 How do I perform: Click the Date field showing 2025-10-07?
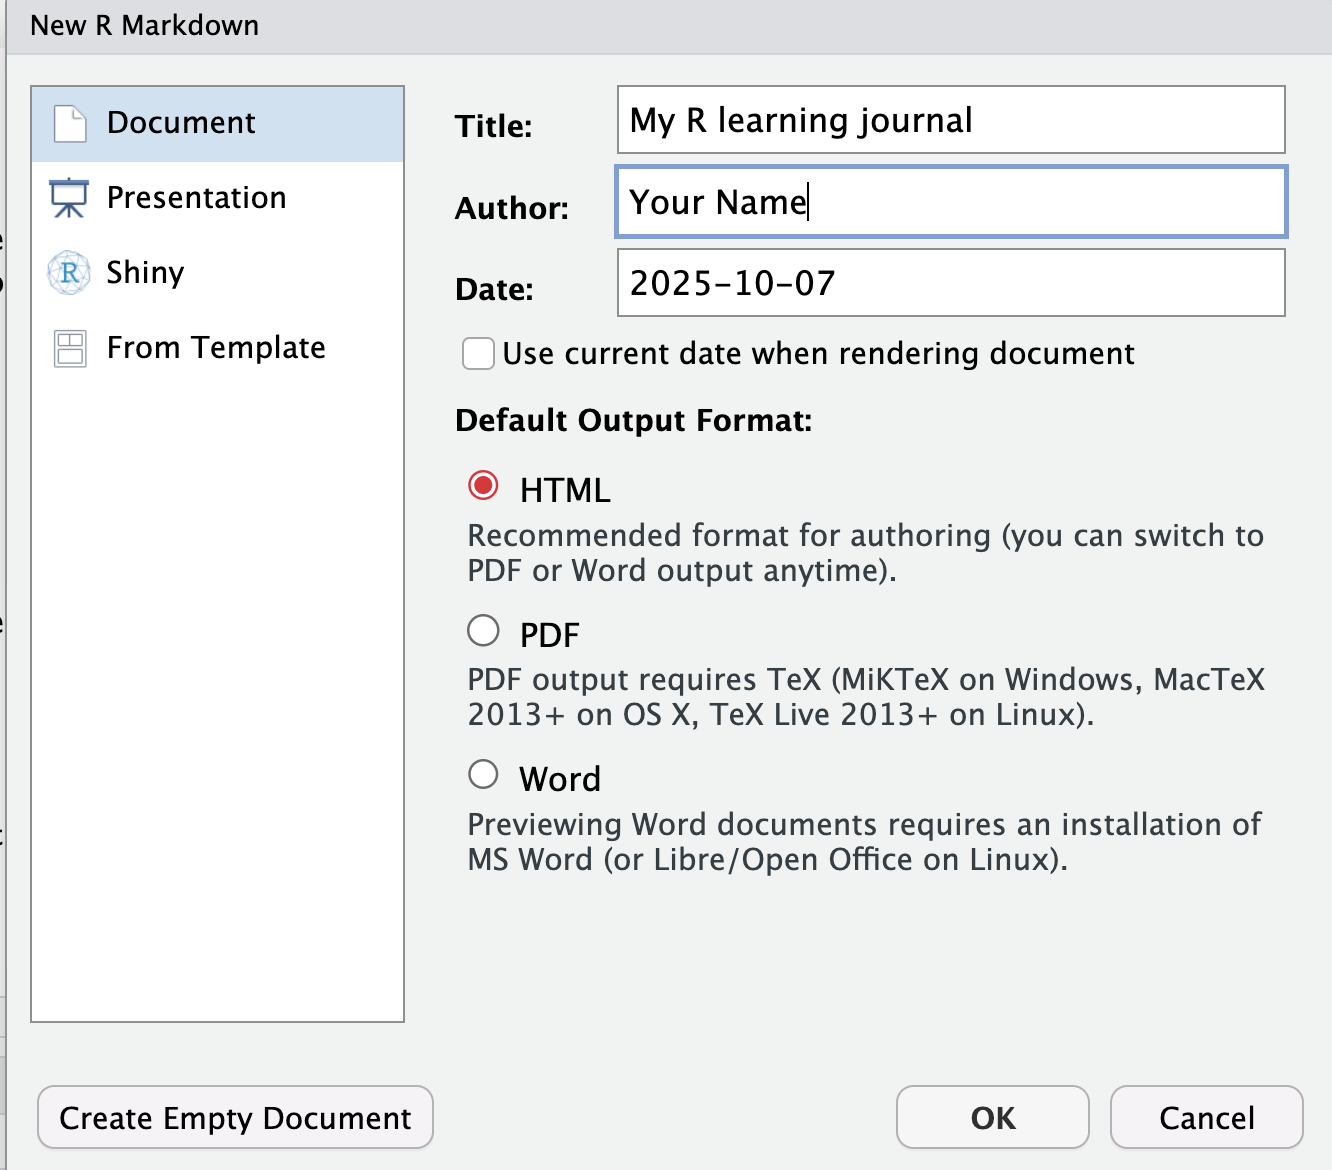tap(950, 283)
